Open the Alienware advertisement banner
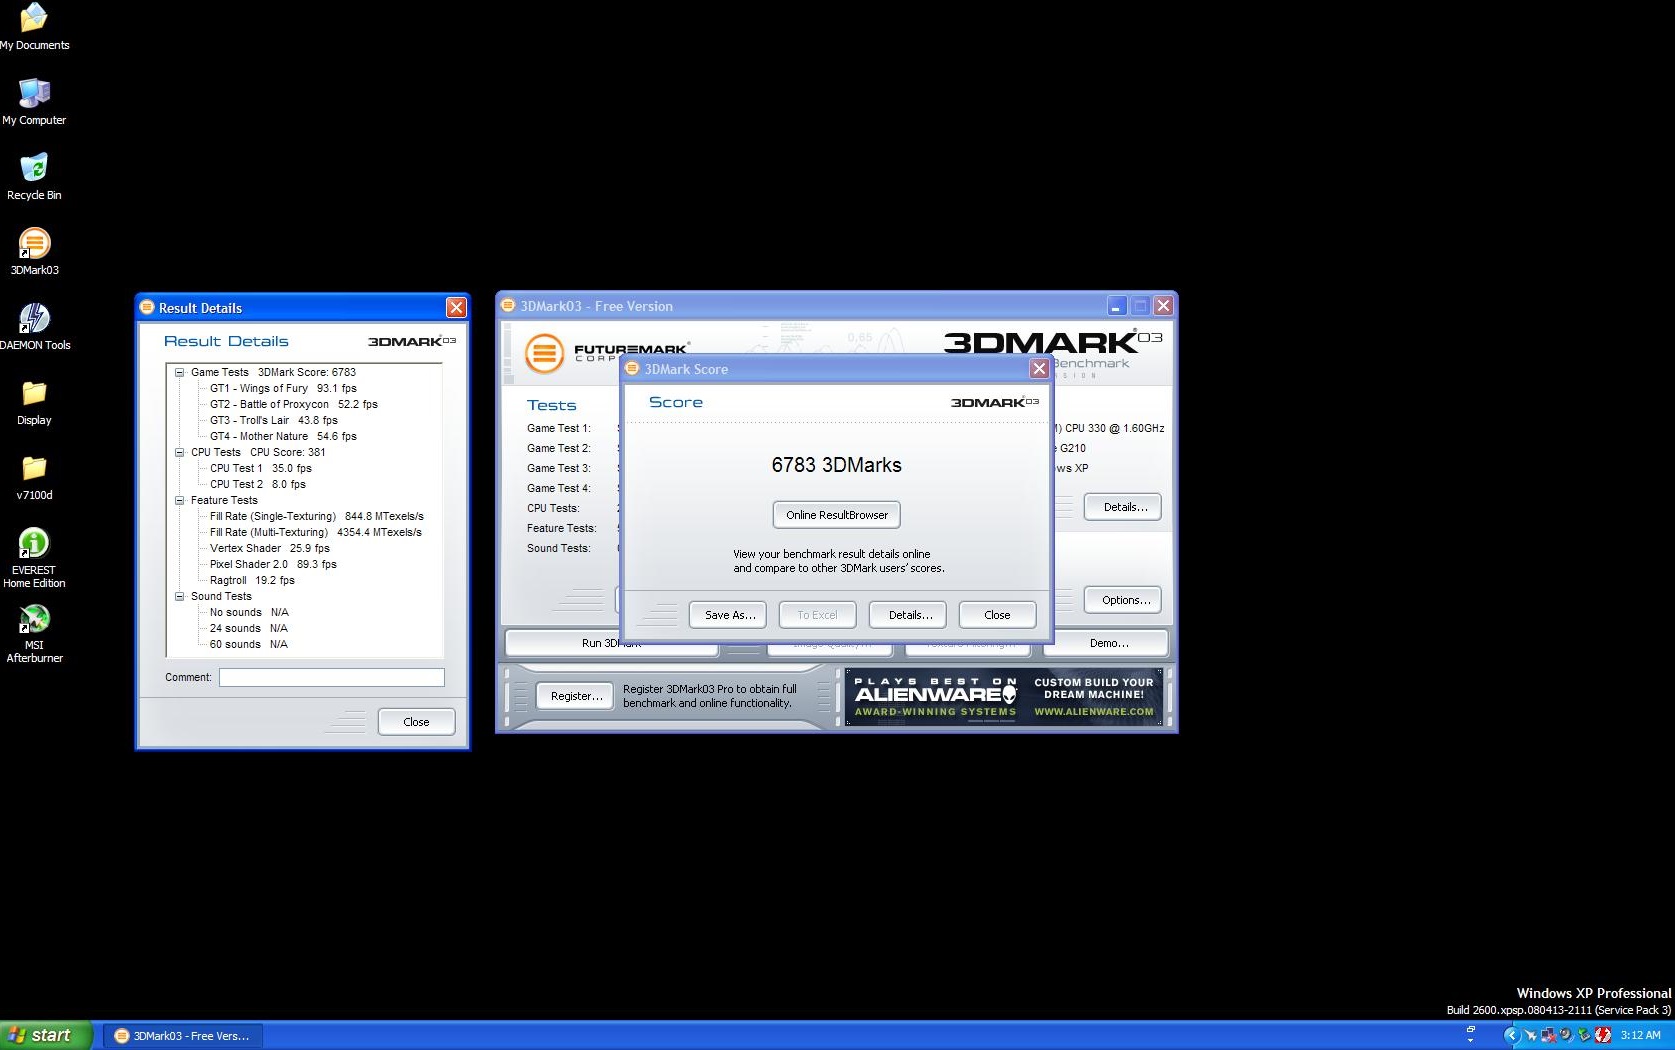The image size is (1675, 1050). pyautogui.click(x=1004, y=696)
